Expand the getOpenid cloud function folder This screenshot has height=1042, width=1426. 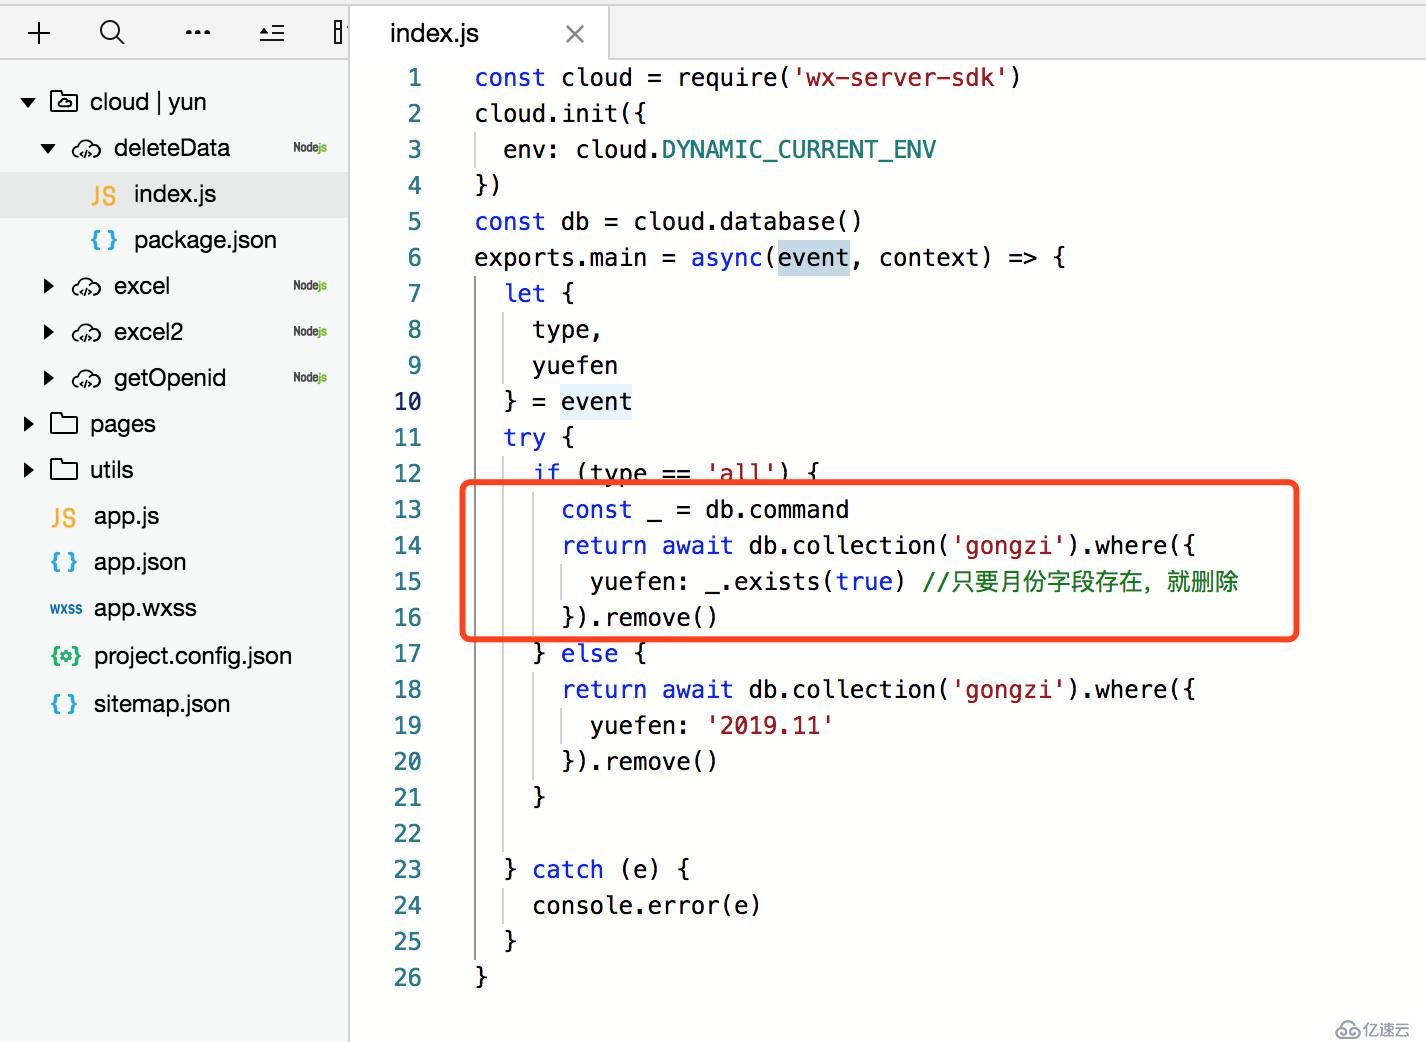[48, 378]
